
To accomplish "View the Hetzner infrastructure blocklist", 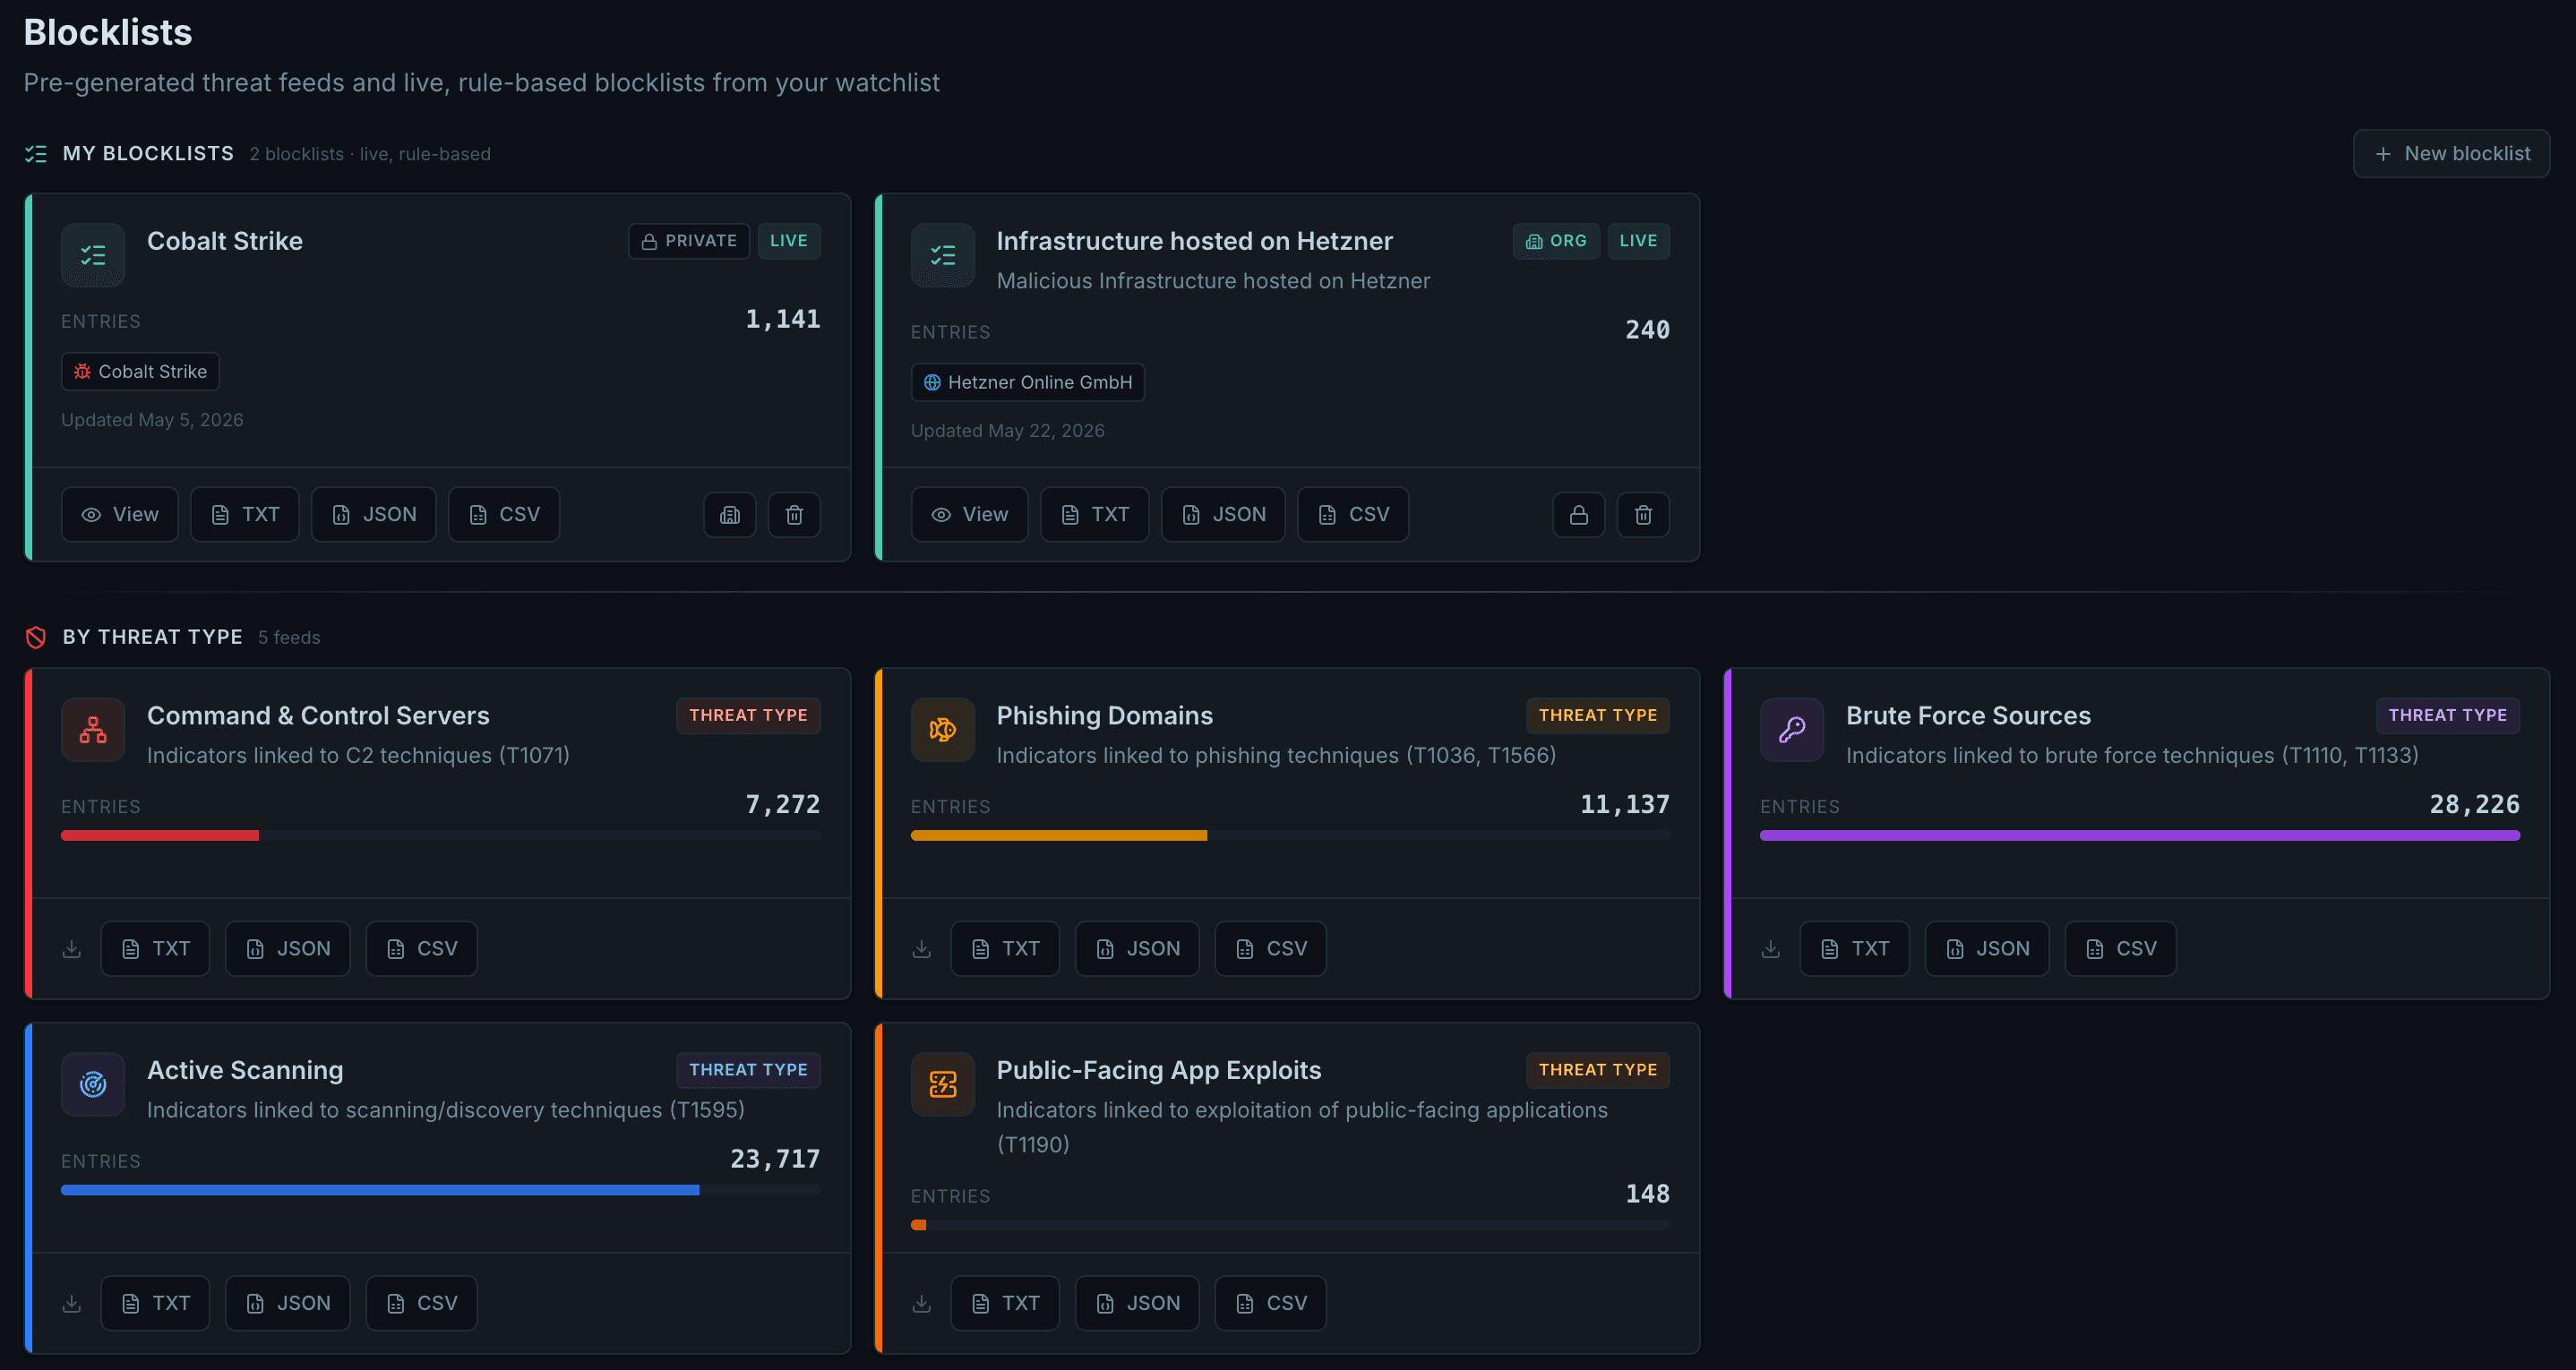I will click(x=969, y=514).
